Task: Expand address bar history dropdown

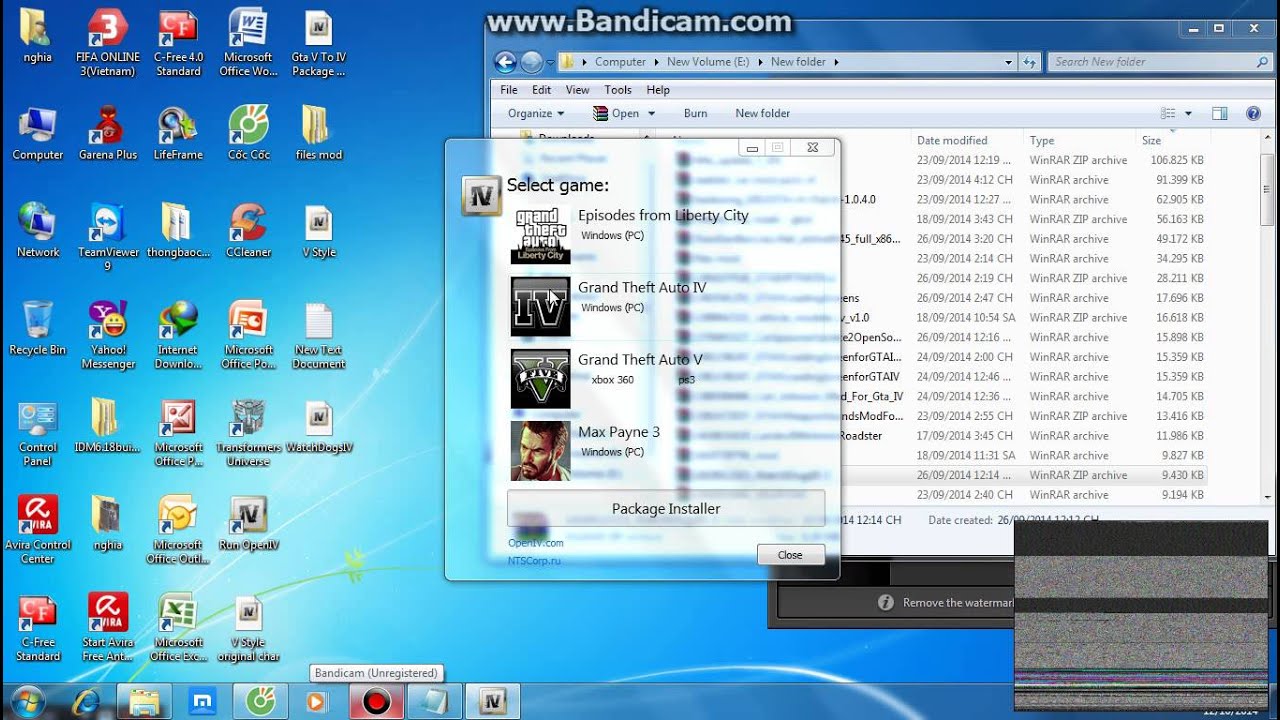Action: (1009, 62)
